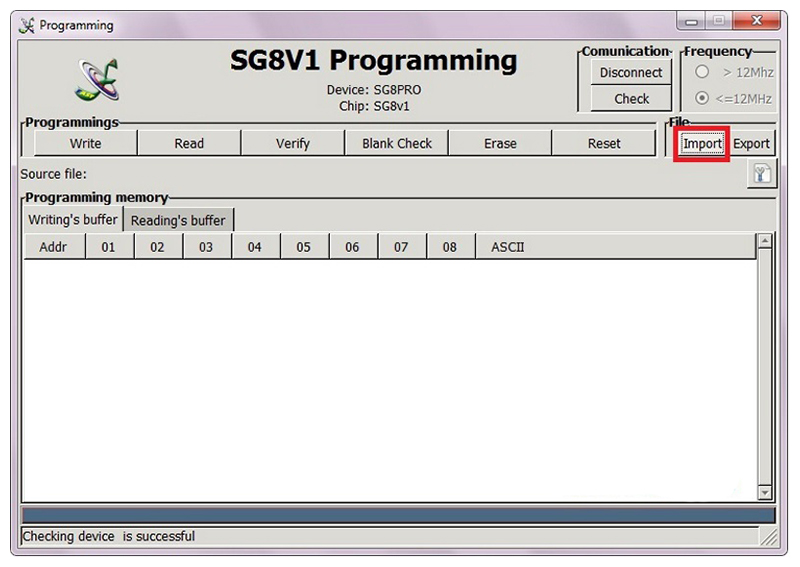Viewport: 800px width, 567px height.
Task: Click the 'Checking device is successful' status text
Action: (109, 536)
